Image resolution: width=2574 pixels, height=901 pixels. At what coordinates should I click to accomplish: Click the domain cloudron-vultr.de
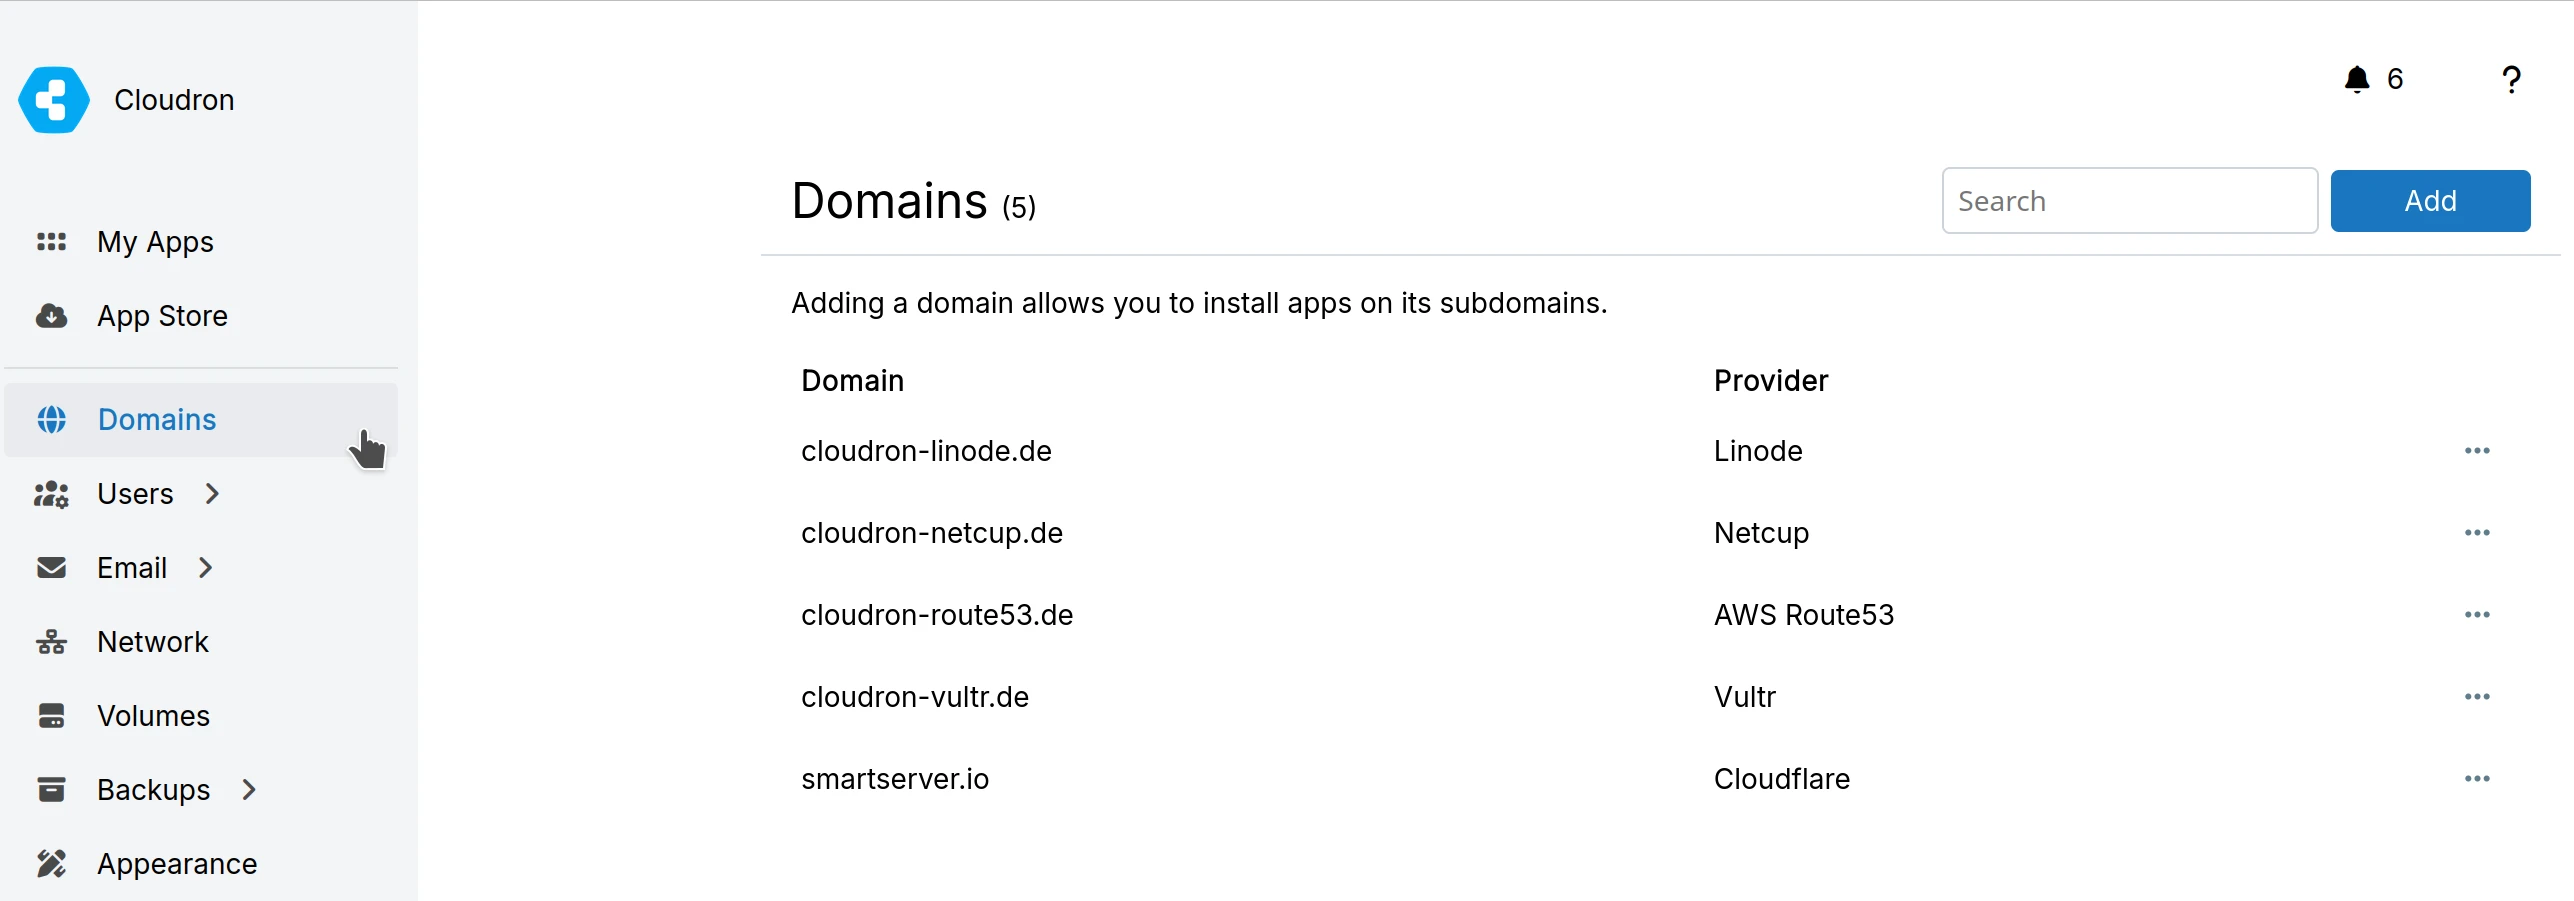pyautogui.click(x=914, y=697)
